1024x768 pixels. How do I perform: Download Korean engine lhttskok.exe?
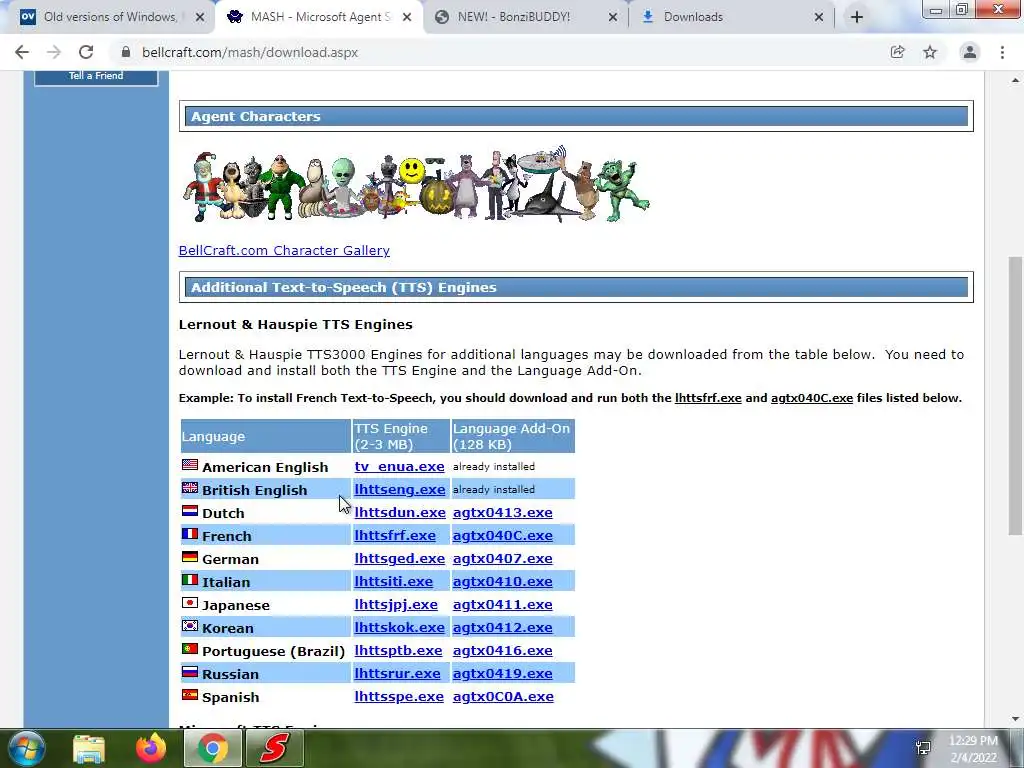(399, 628)
